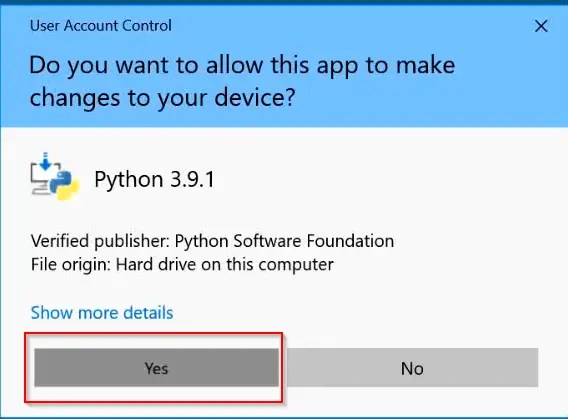Choose No to deny the app
The height and width of the screenshot is (419, 568).
pos(412,368)
